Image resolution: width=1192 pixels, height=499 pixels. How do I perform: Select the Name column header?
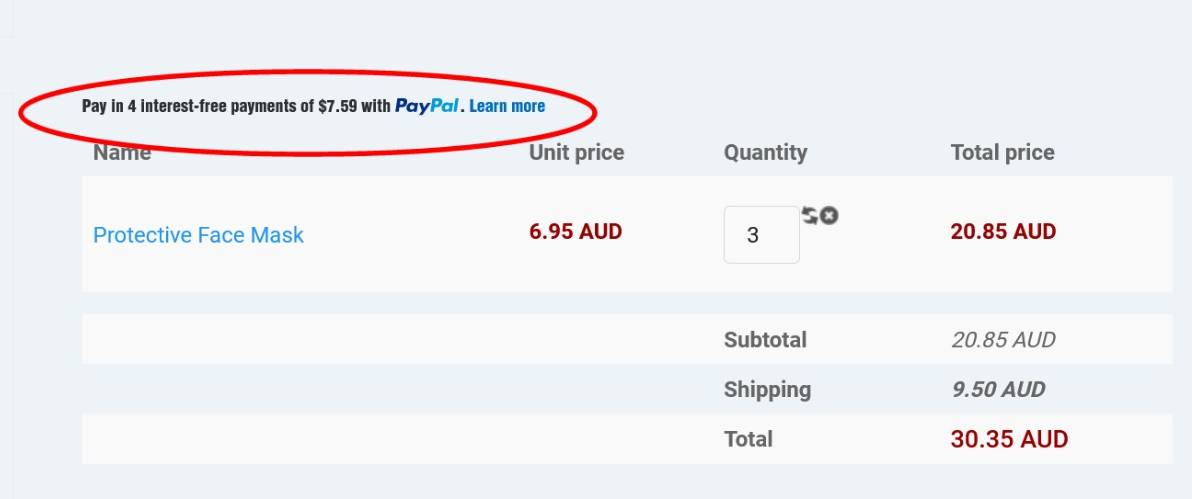pyautogui.click(x=122, y=153)
